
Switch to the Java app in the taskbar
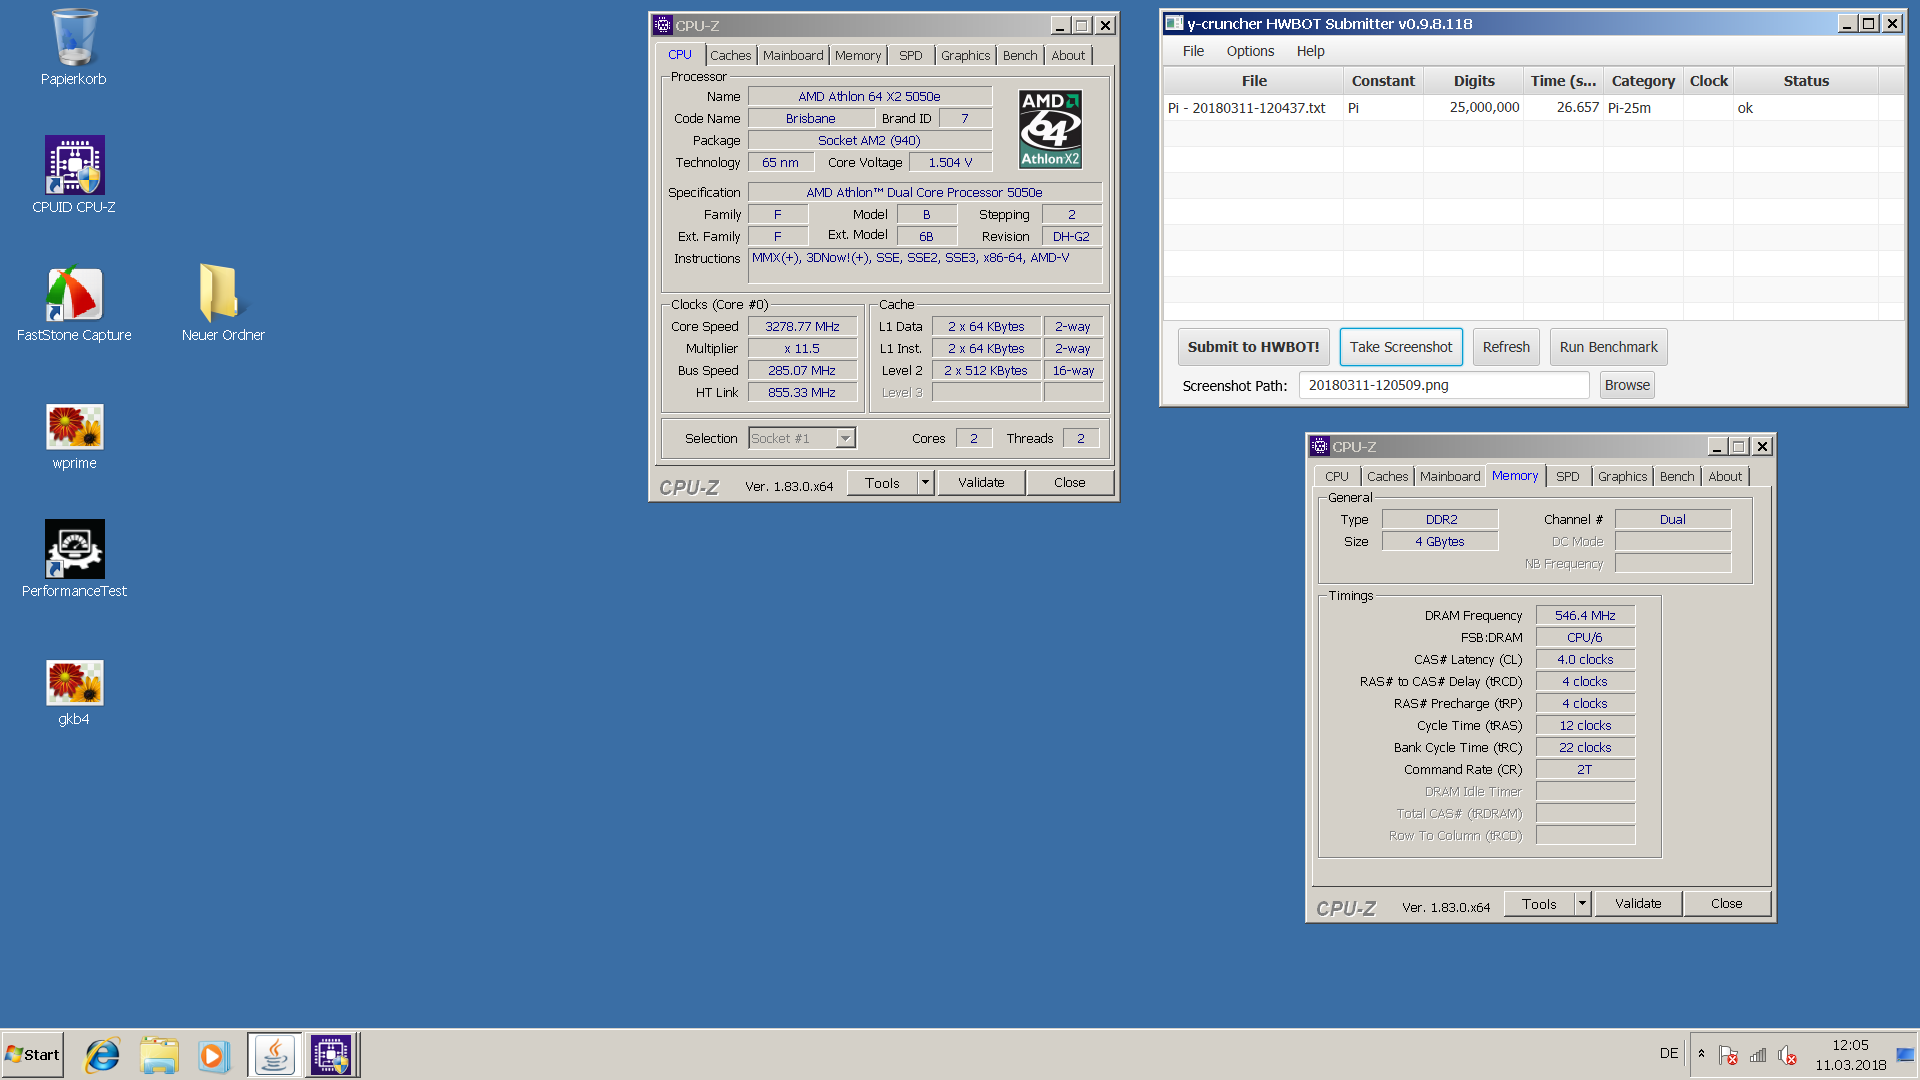point(274,1055)
